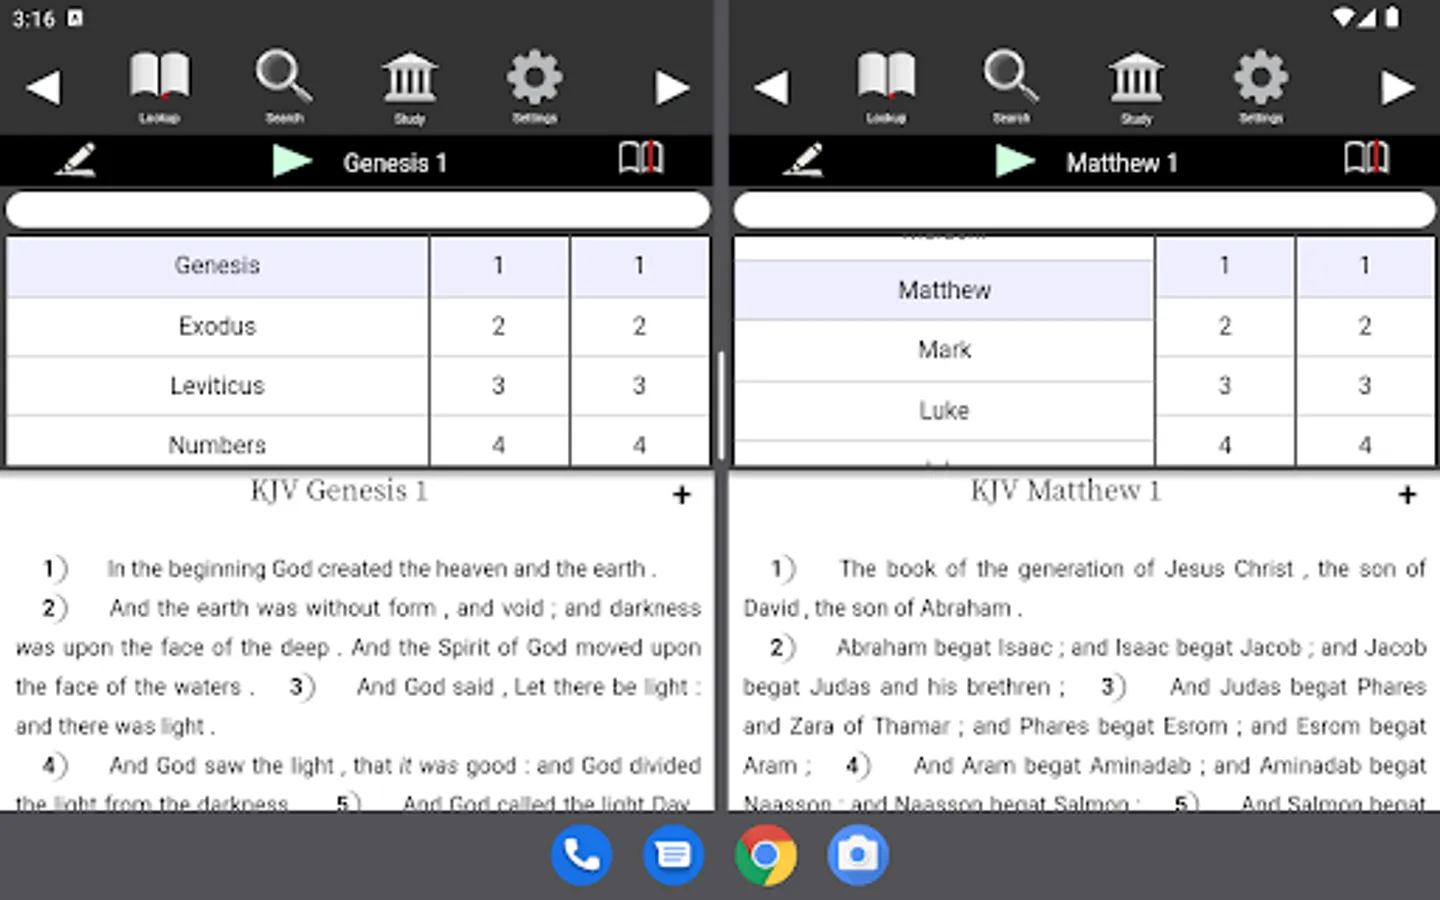Open the bookmark icon beside Matthew 1
Viewport: 1440px width, 900px height.
click(1367, 158)
